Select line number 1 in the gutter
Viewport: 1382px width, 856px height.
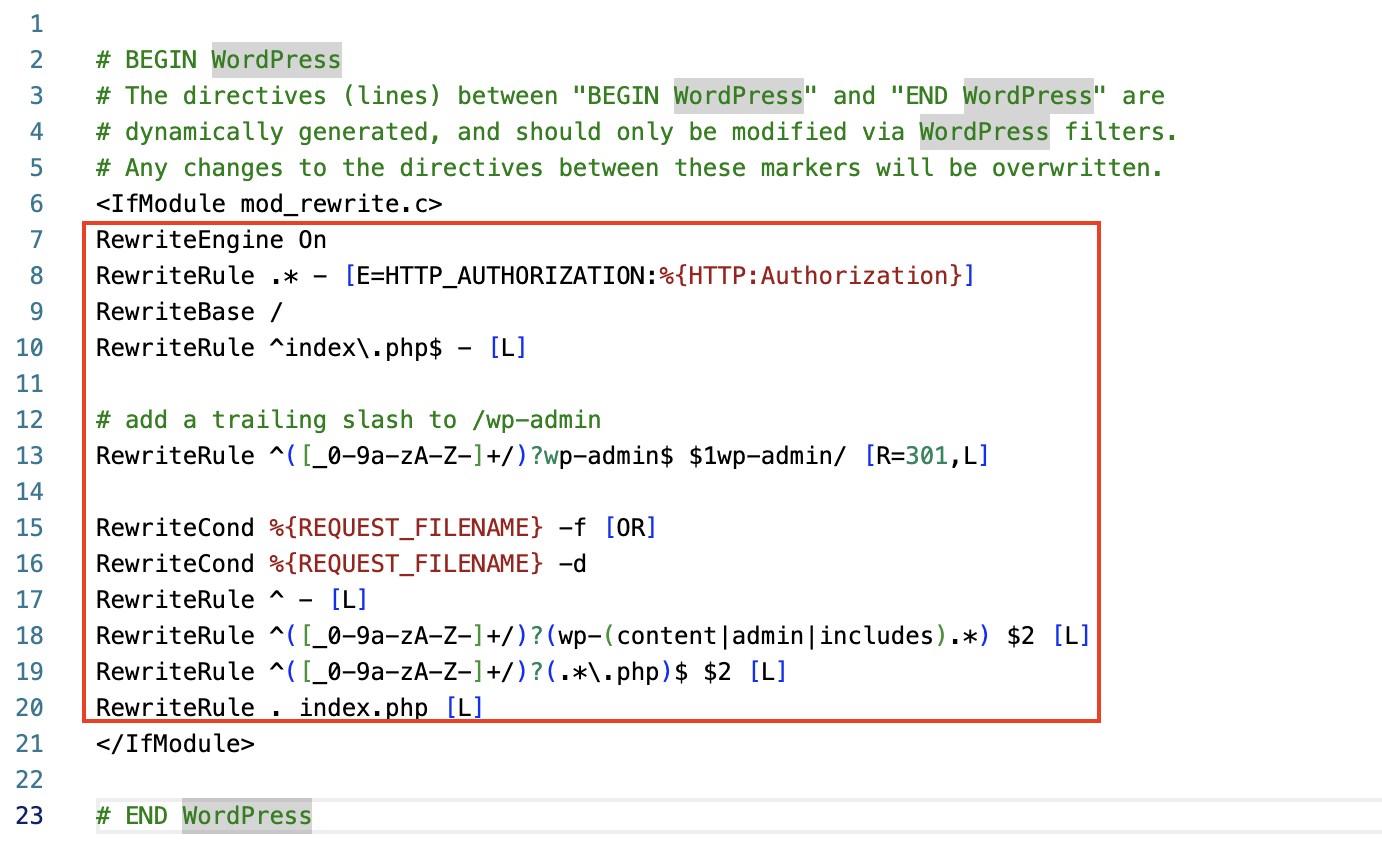pos(36,24)
